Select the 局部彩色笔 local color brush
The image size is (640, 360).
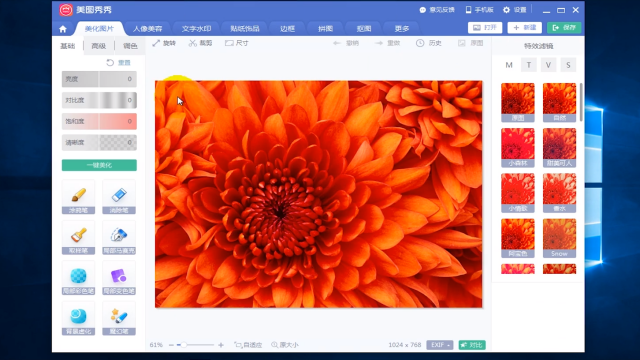click(x=78, y=278)
